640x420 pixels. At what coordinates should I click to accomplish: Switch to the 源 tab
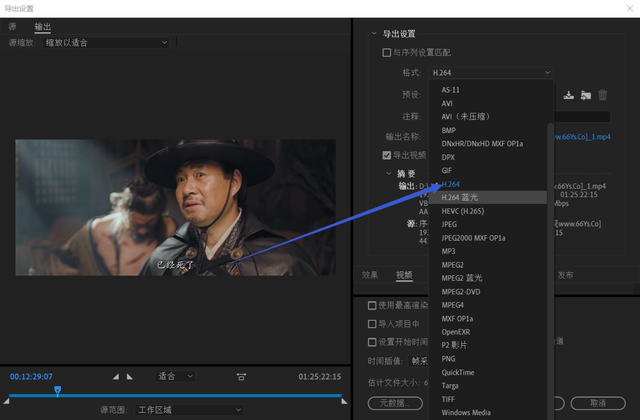pyautogui.click(x=13, y=27)
